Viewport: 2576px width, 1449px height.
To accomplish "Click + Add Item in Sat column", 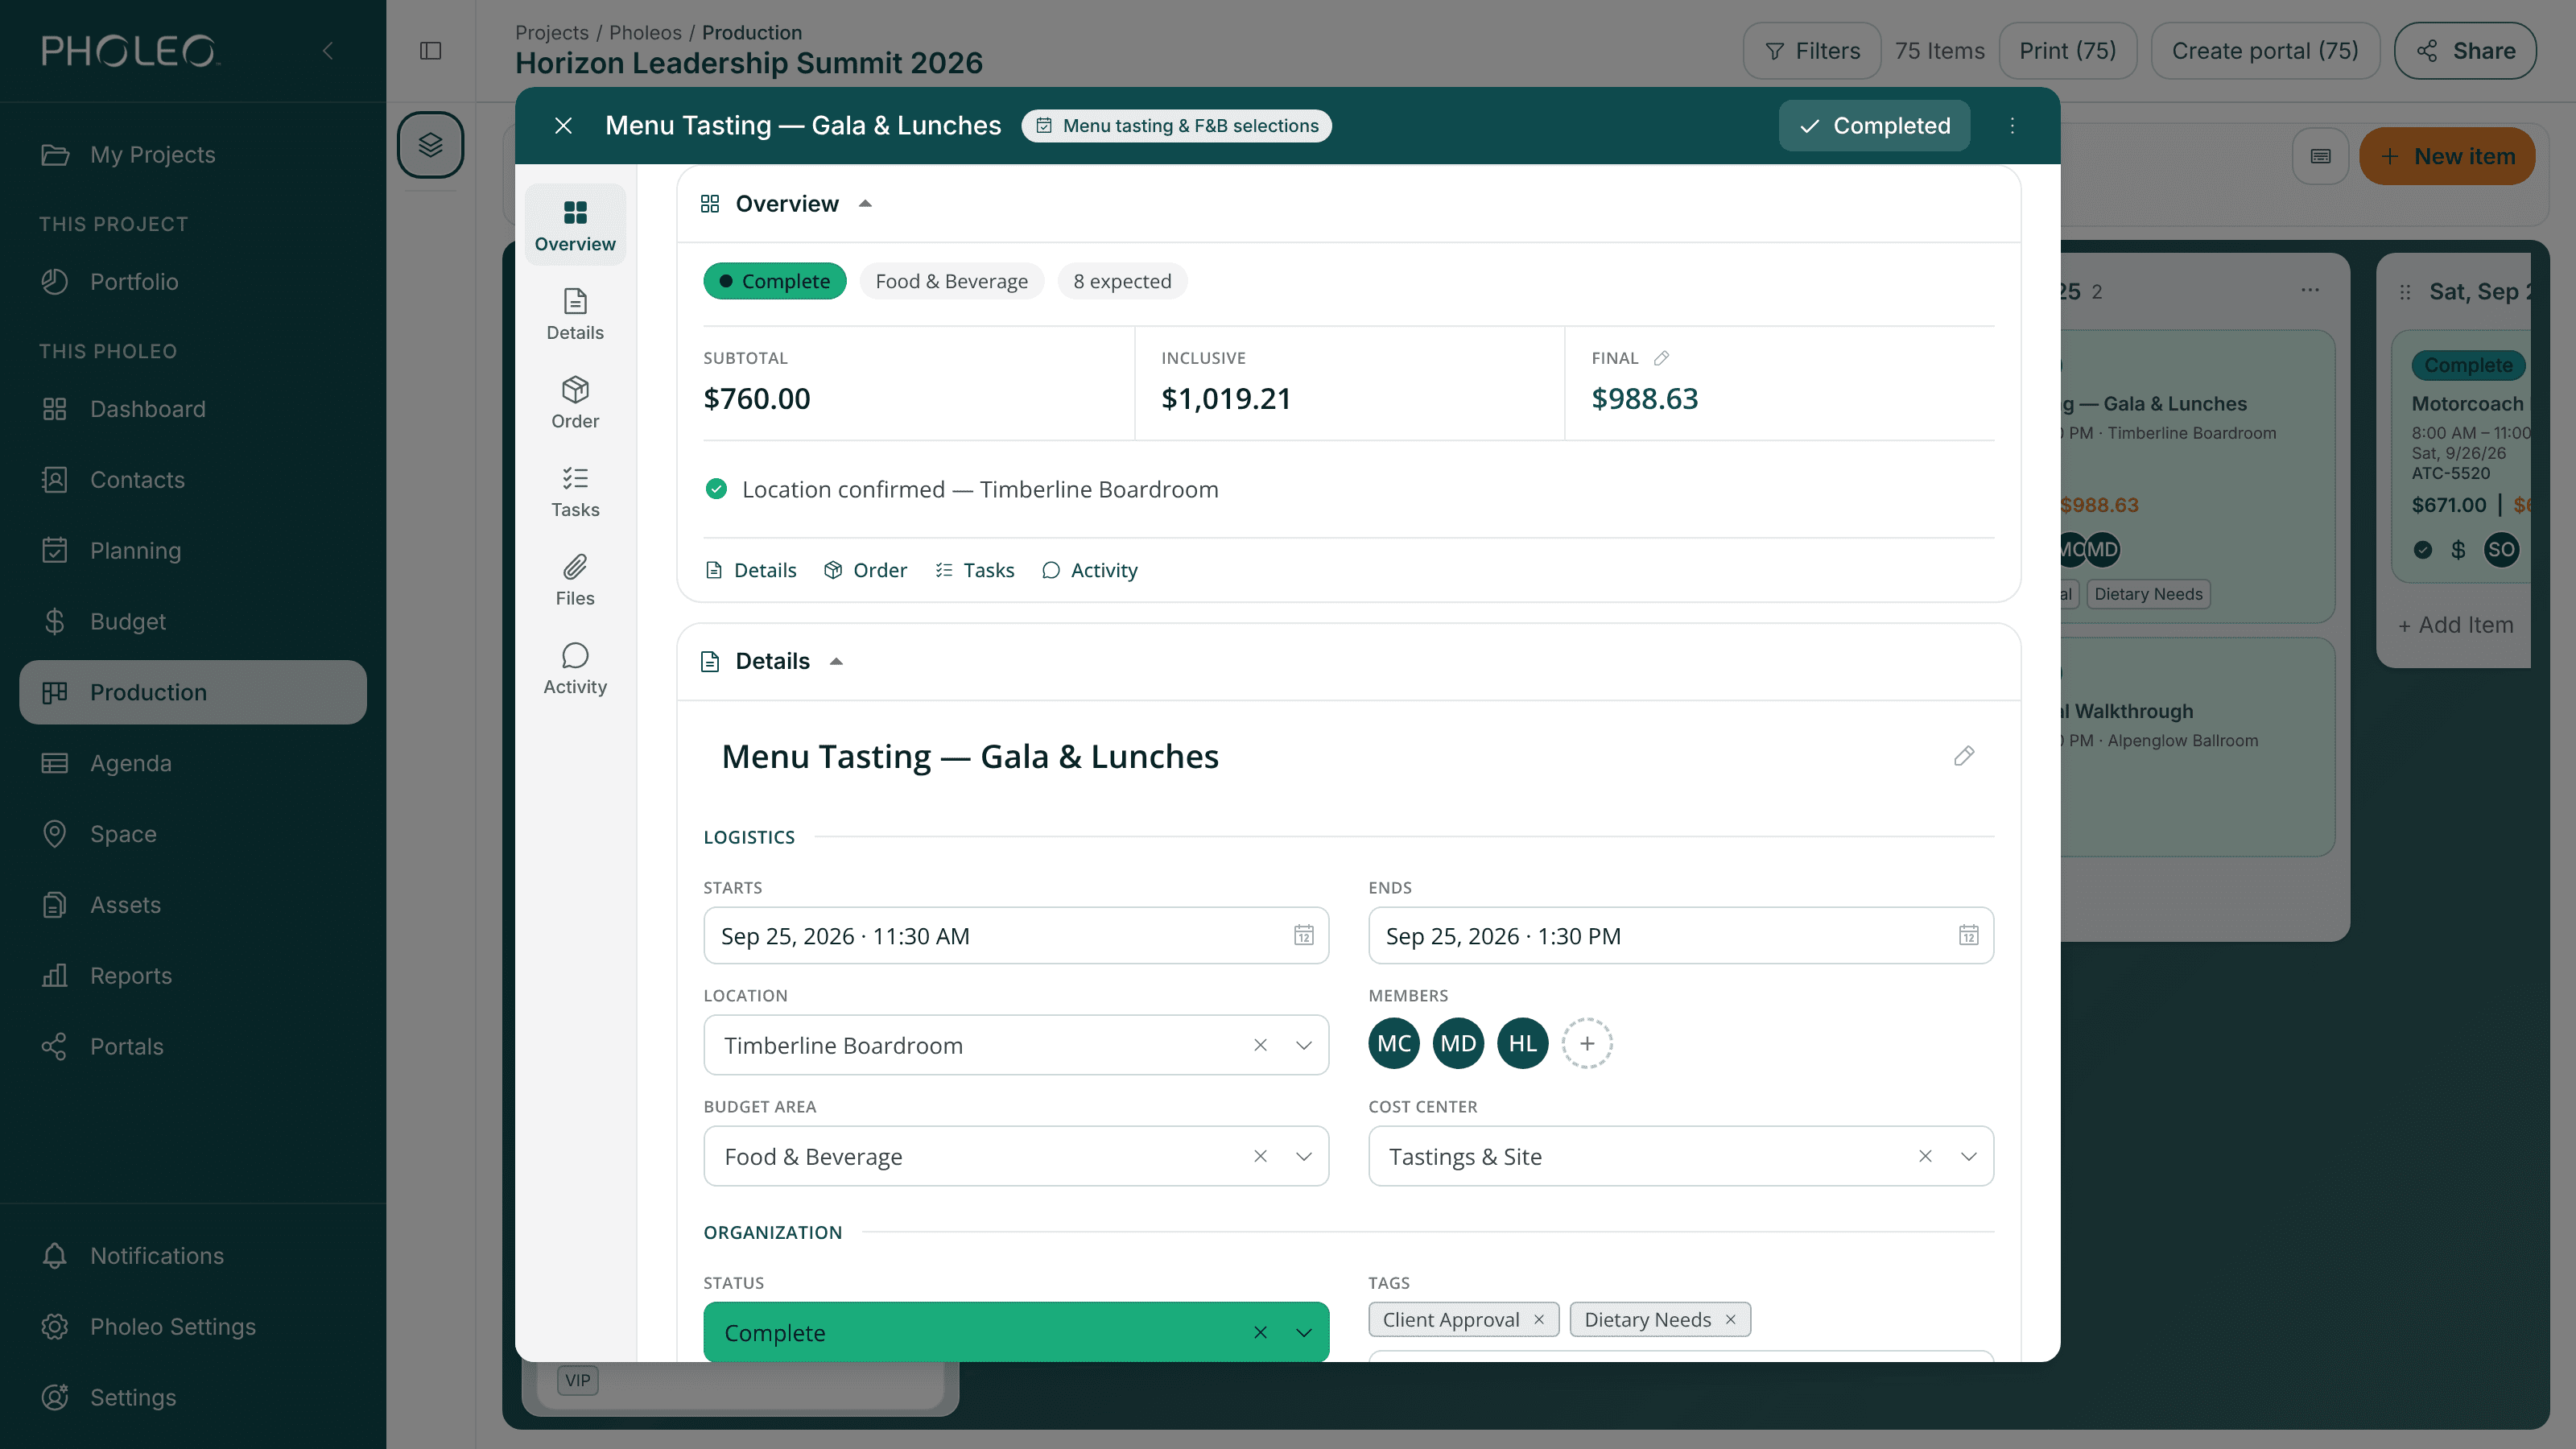I will [x=2456, y=625].
